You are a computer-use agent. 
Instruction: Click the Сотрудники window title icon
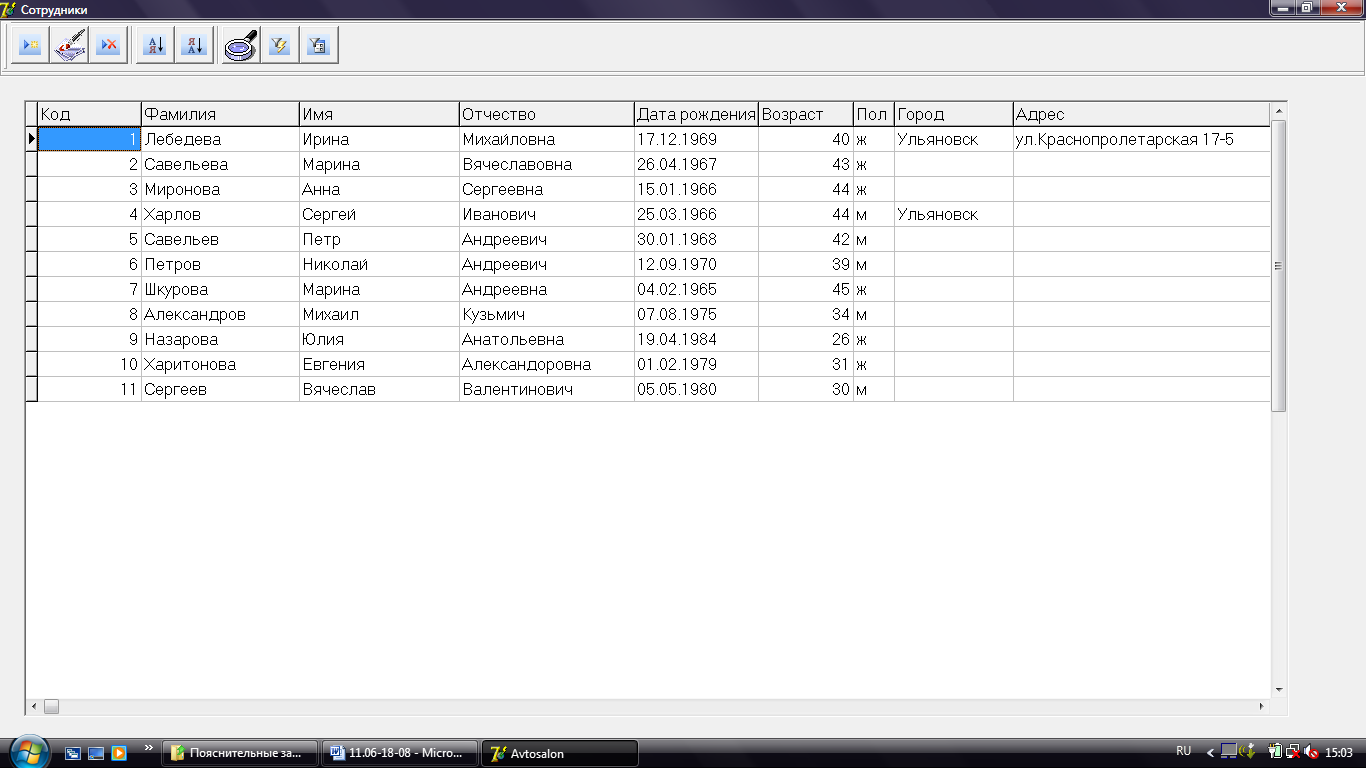[x=9, y=8]
